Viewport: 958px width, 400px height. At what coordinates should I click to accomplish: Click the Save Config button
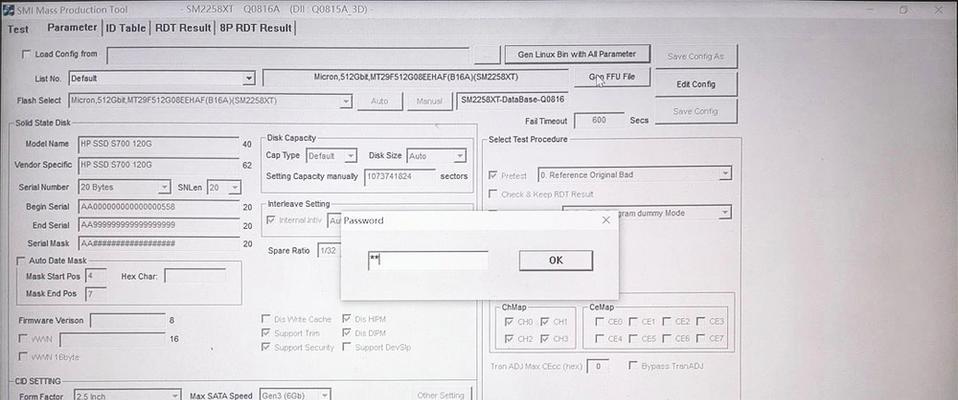click(695, 112)
